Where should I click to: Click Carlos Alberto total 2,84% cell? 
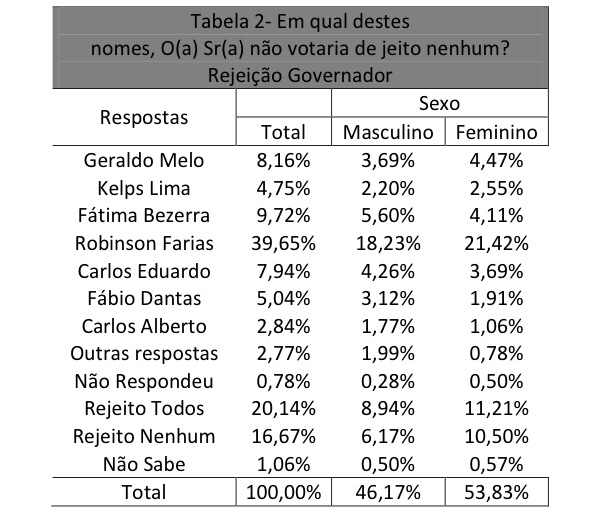[283, 326]
